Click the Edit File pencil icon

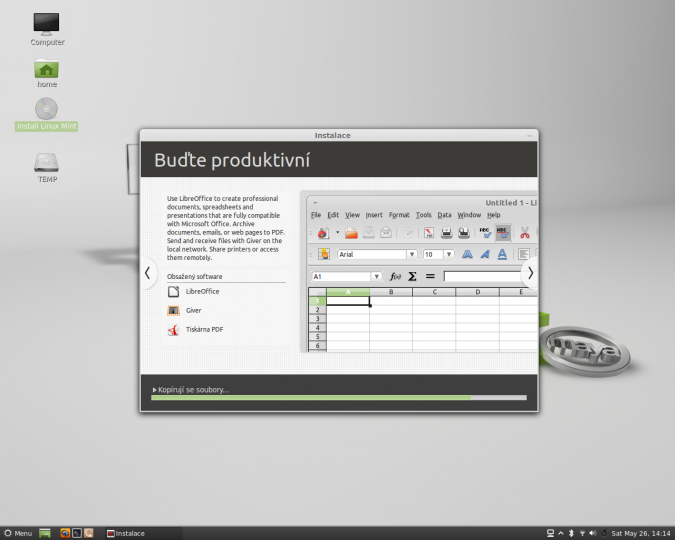pos(408,233)
